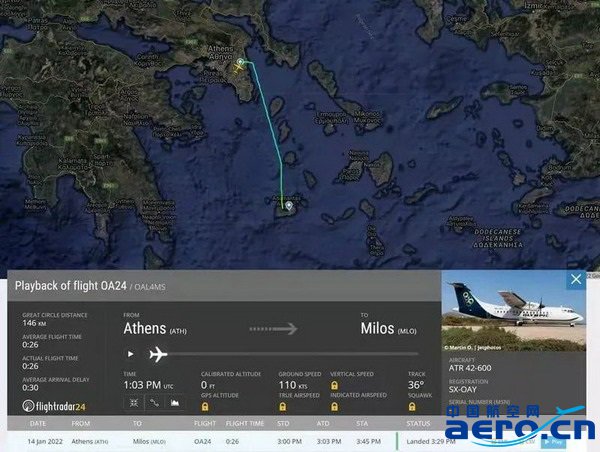
Task: Close the playback panel with X
Action: click(576, 279)
